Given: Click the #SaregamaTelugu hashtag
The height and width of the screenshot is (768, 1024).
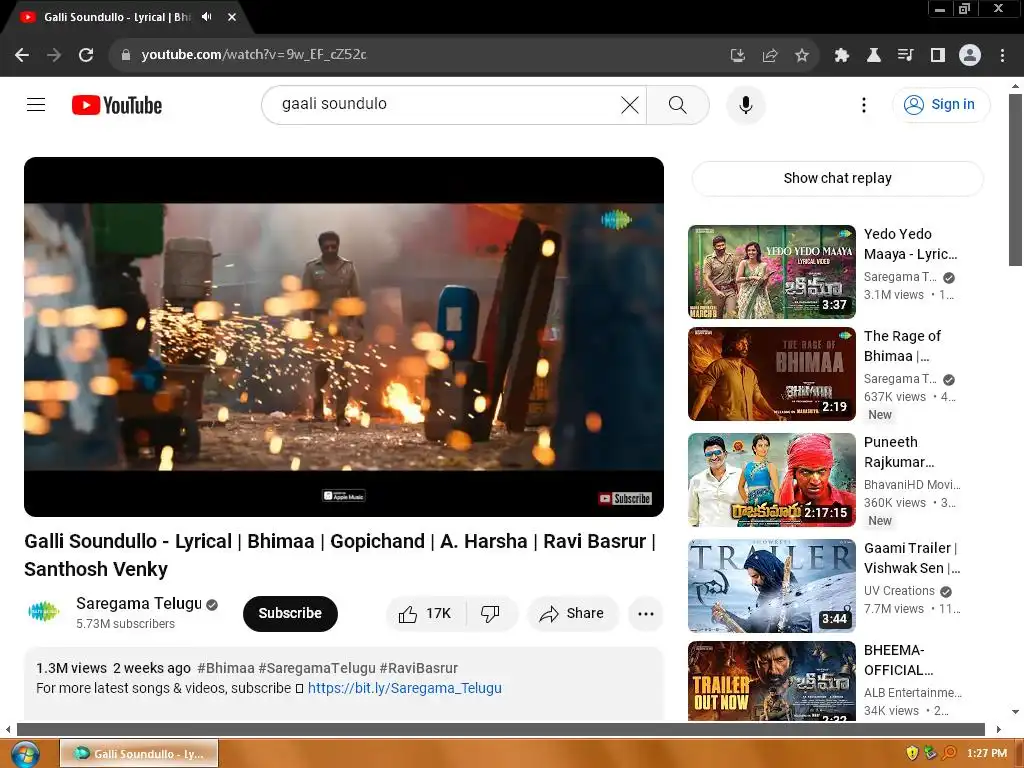Looking at the screenshot, I should [x=317, y=668].
